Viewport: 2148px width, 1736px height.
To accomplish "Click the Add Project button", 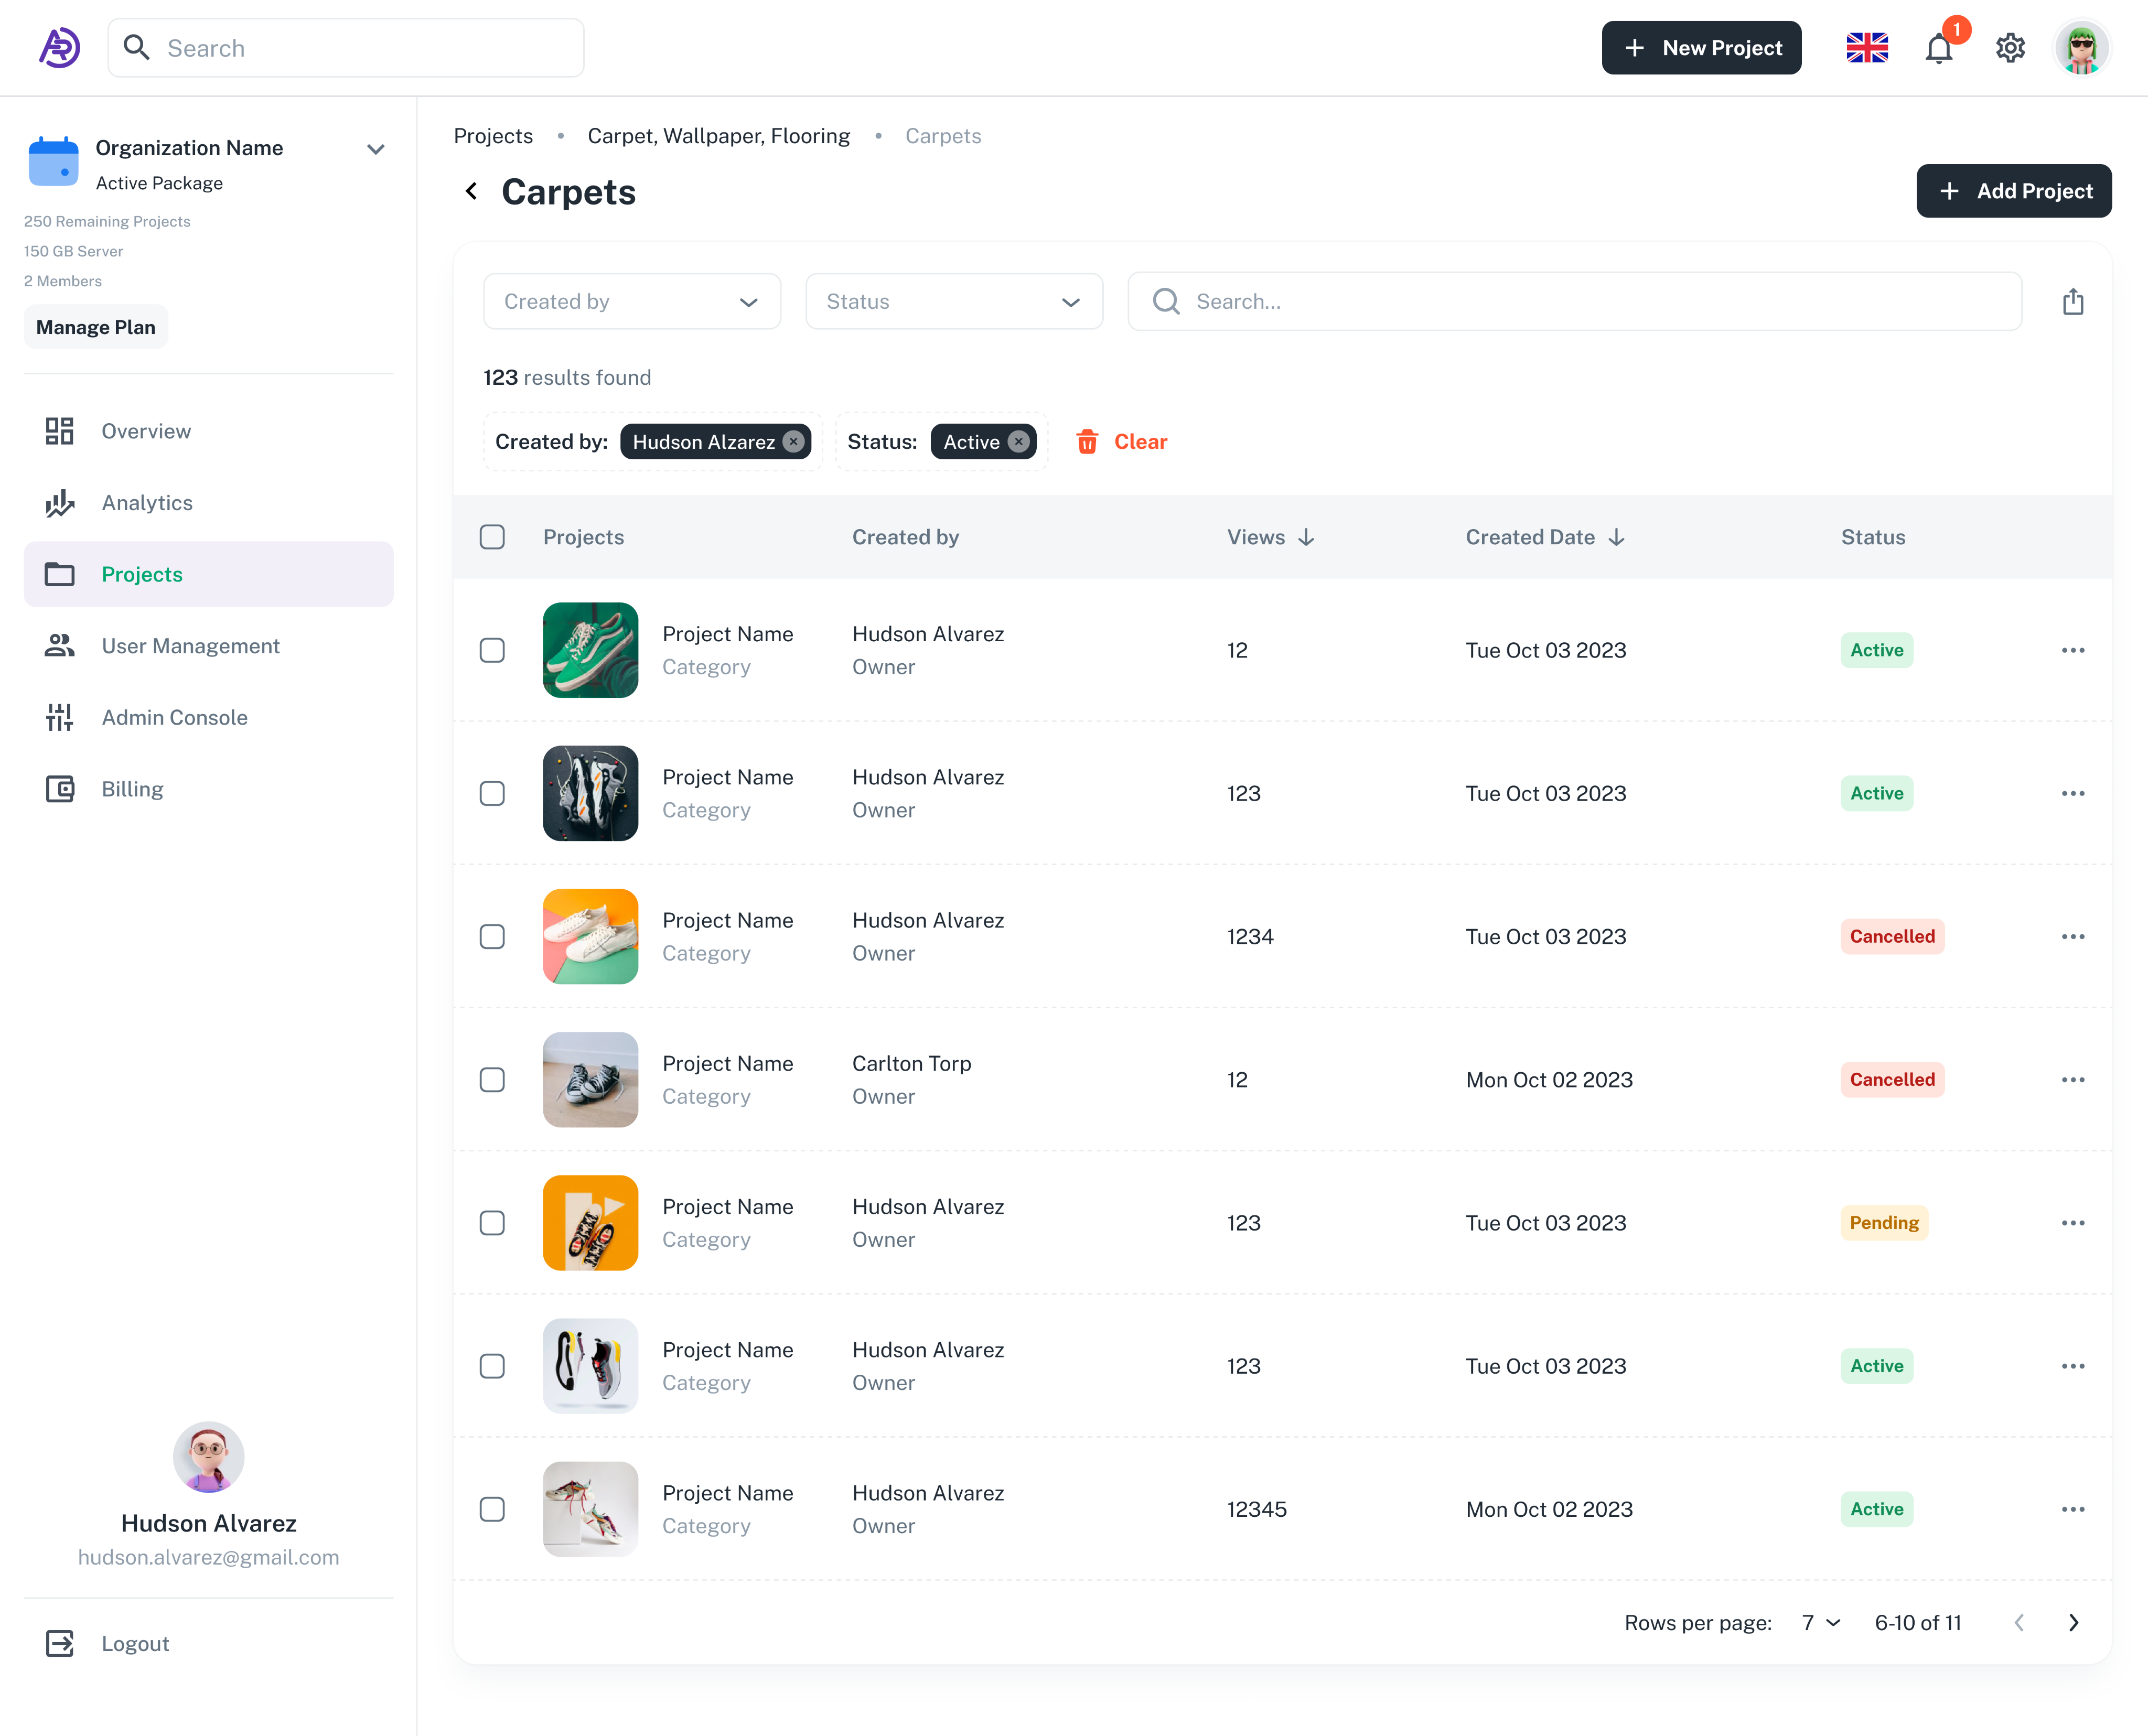I will (2013, 191).
